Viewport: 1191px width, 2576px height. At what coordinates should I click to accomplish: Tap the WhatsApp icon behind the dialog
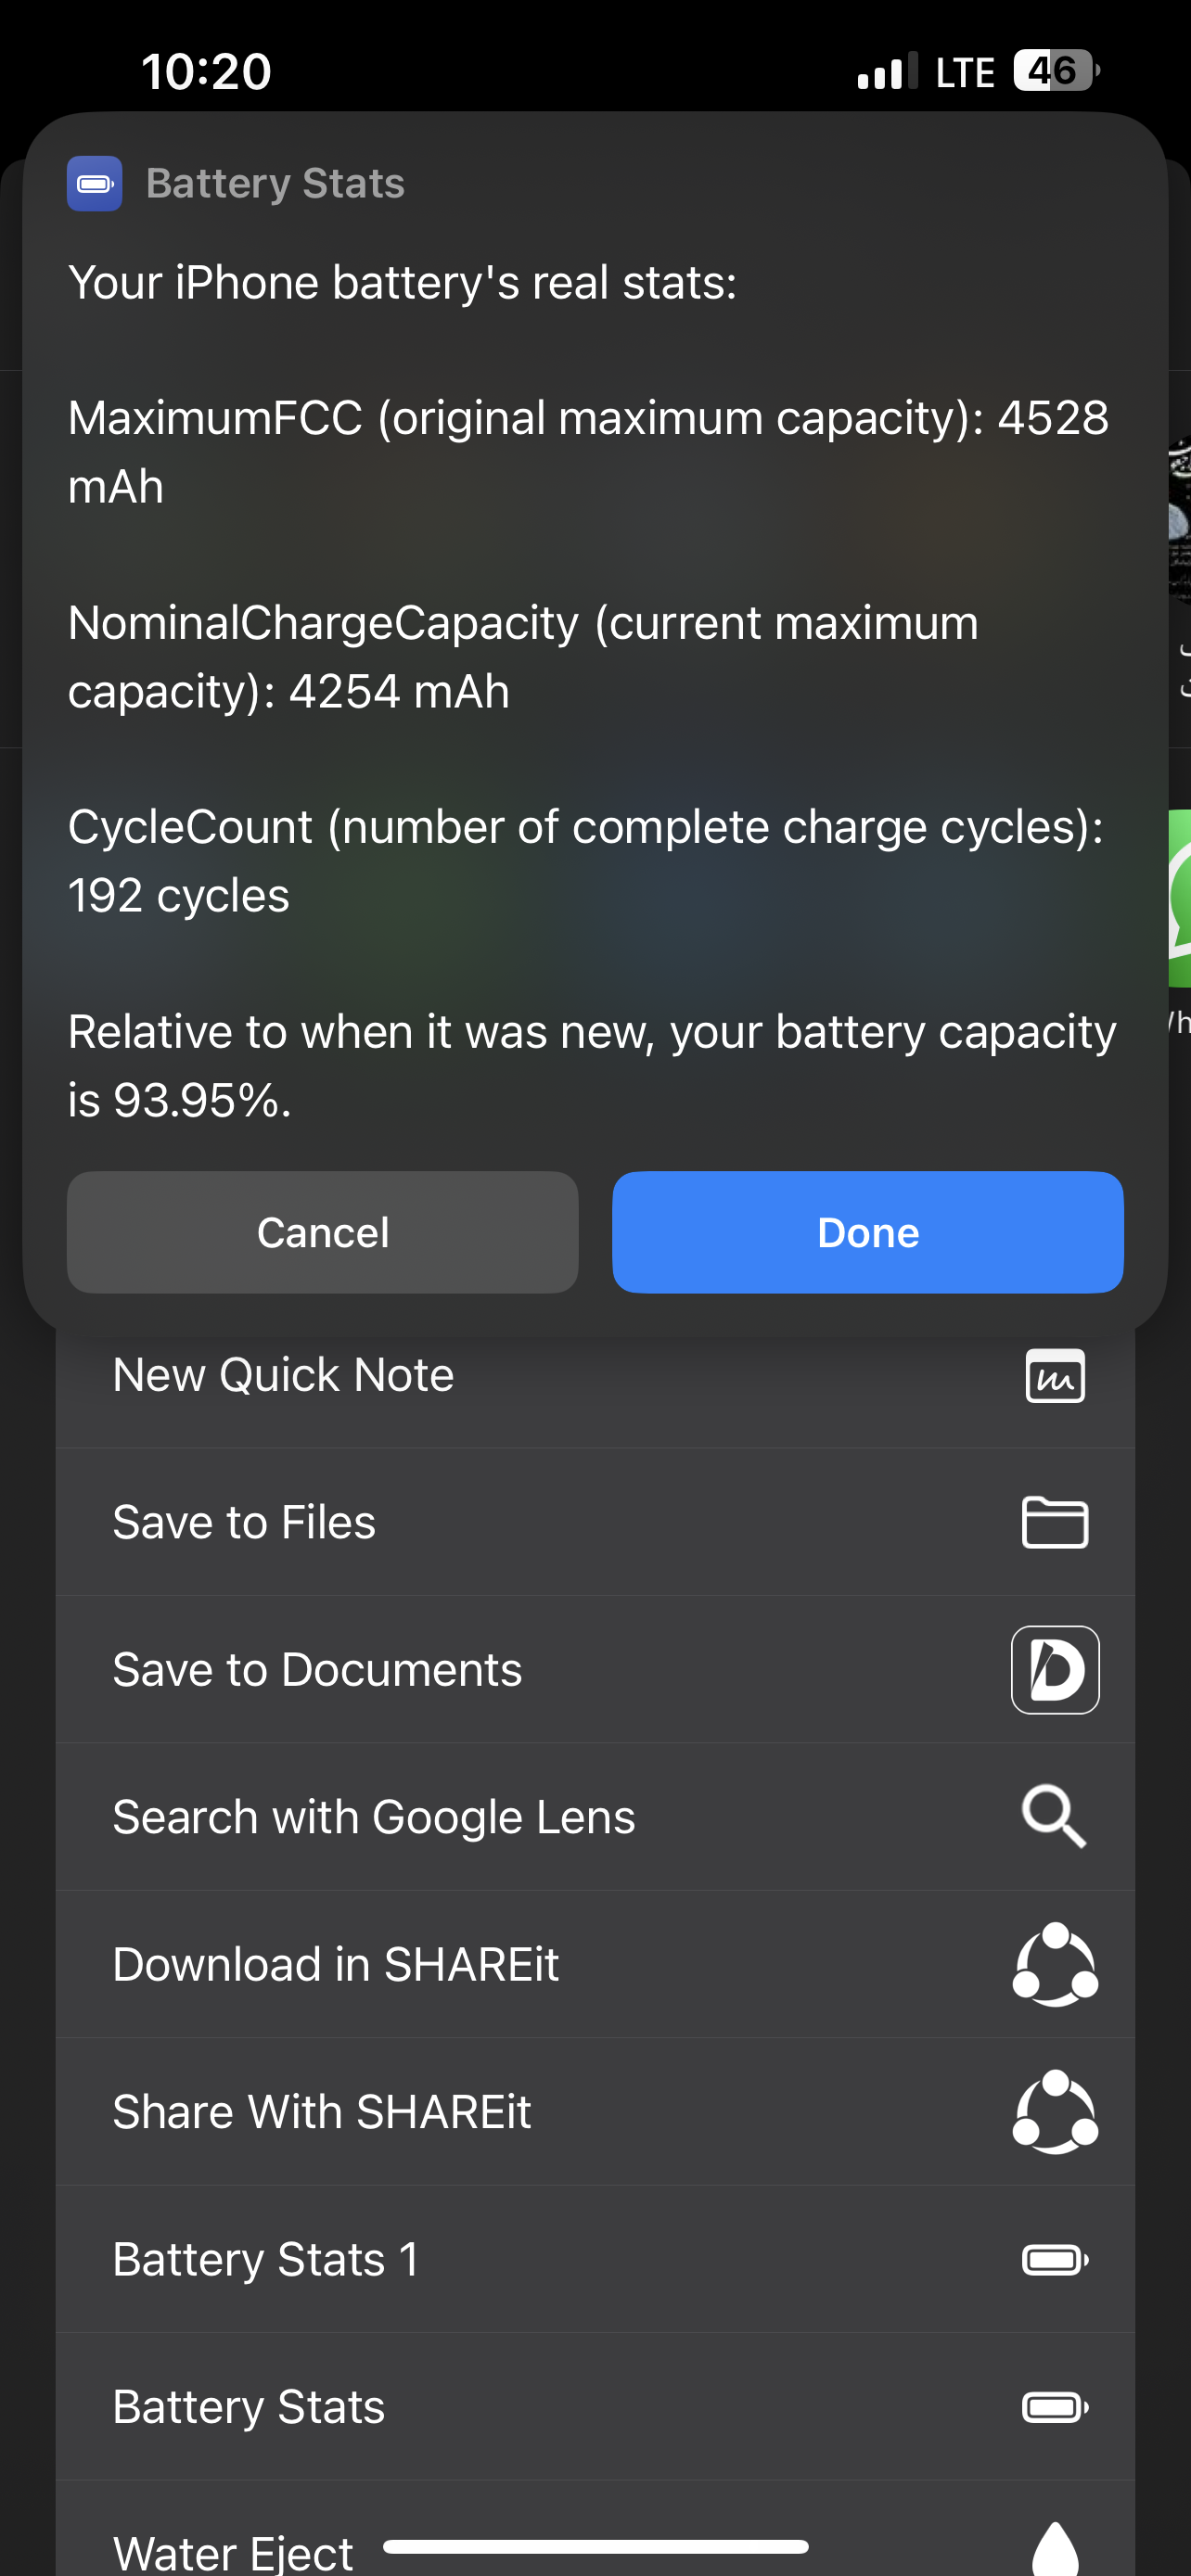[x=1180, y=898]
